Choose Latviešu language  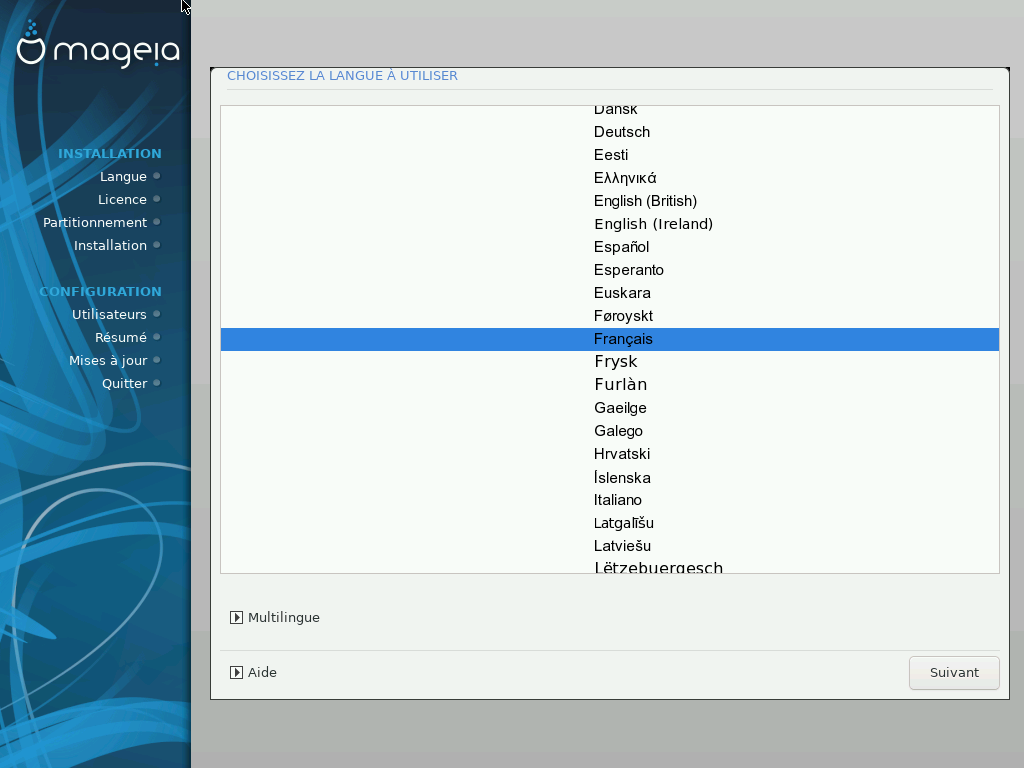(x=610, y=546)
